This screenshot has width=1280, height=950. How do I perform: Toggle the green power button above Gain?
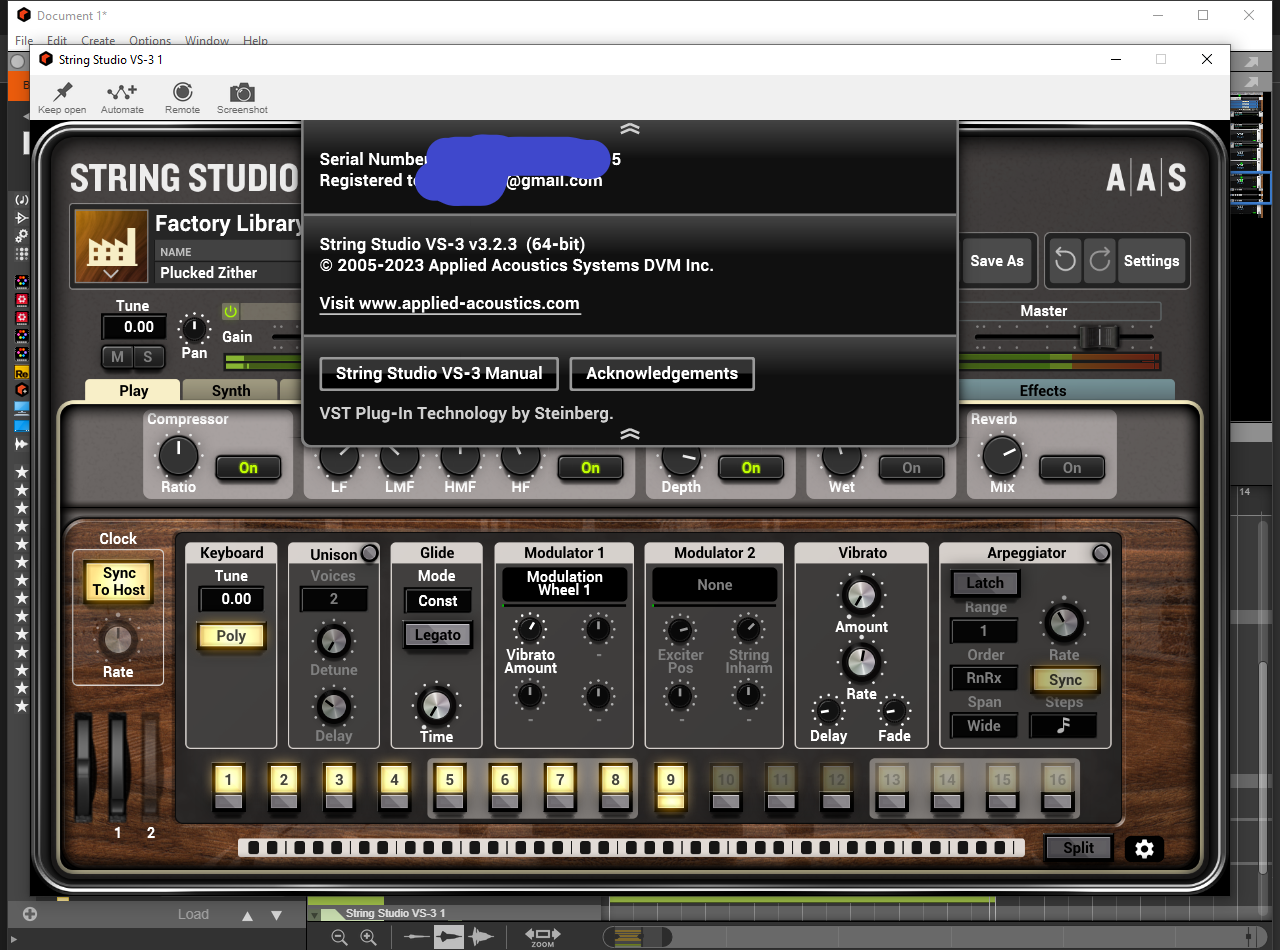tap(230, 312)
